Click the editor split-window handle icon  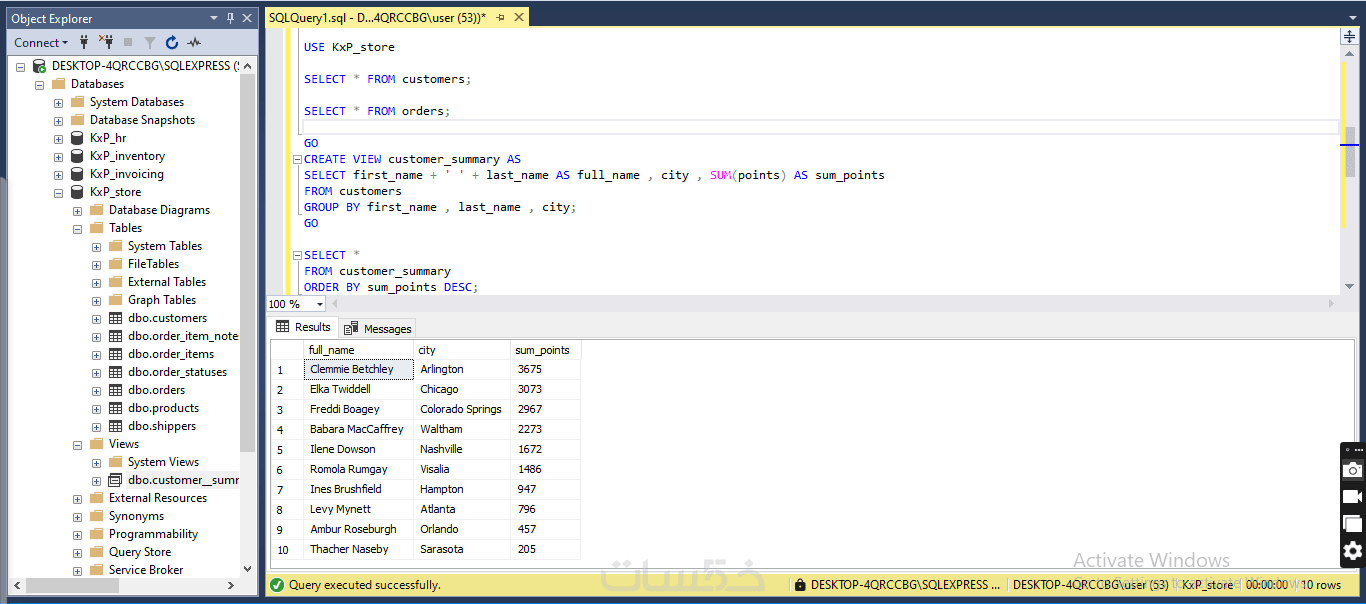pyautogui.click(x=1349, y=36)
